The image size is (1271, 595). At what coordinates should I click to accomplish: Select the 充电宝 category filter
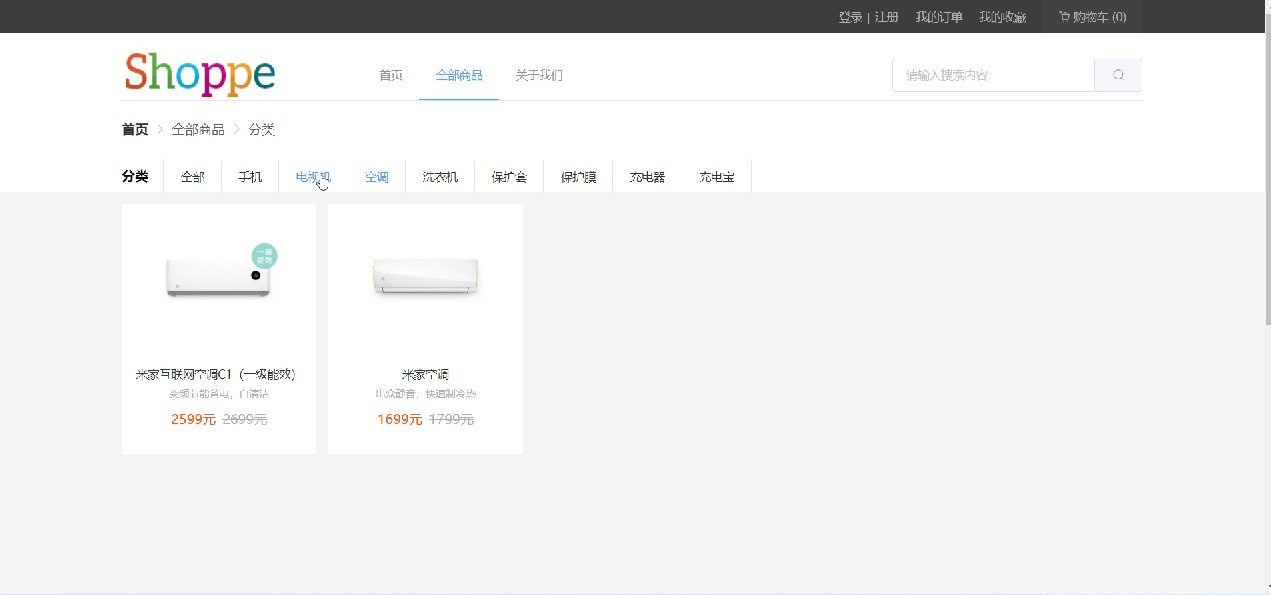click(x=717, y=177)
